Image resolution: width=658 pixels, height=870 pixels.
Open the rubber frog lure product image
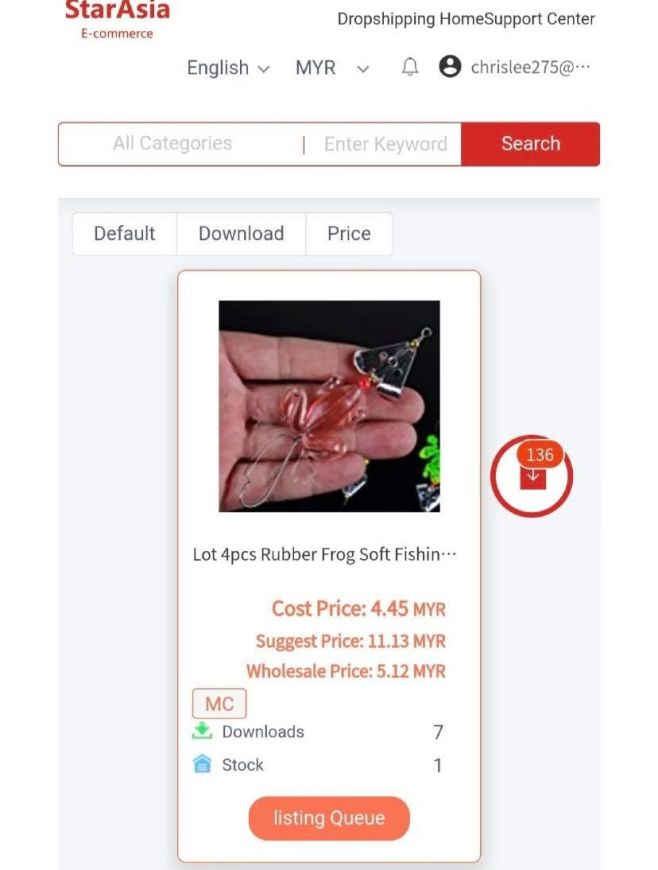click(x=330, y=406)
